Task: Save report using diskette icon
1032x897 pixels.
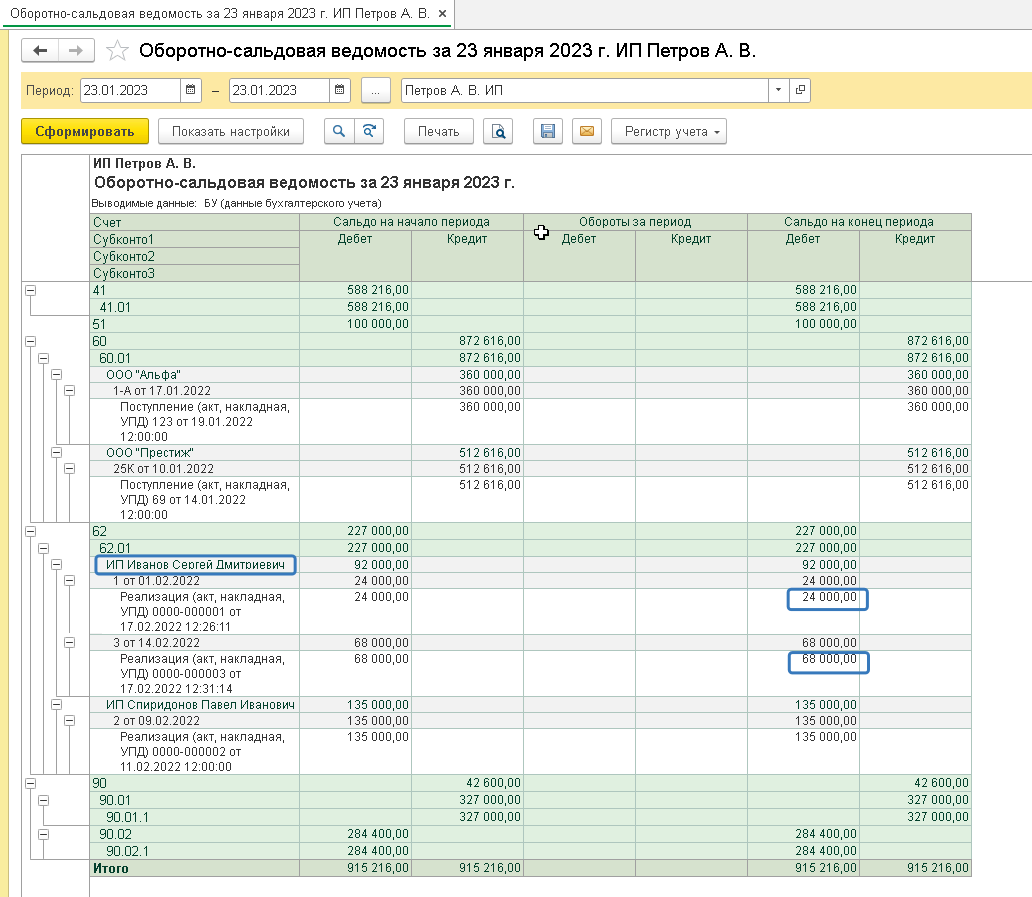Action: (547, 131)
